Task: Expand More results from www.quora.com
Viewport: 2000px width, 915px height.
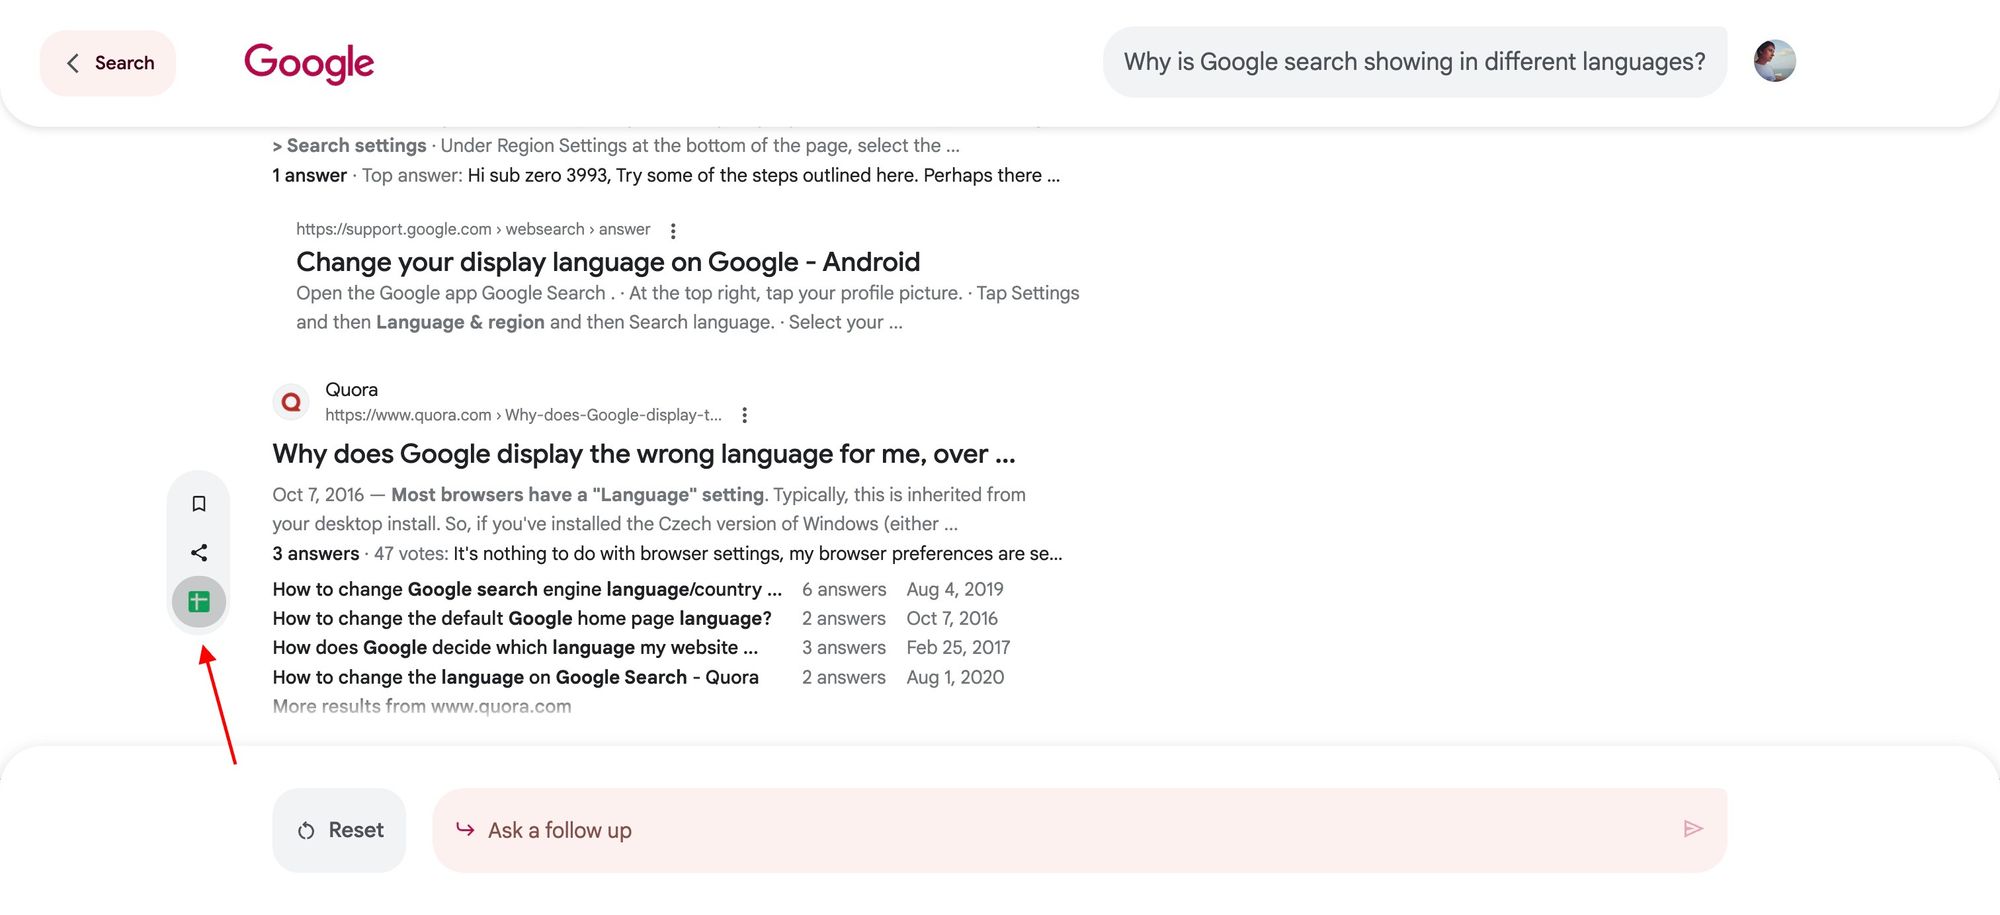Action: pos(421,705)
